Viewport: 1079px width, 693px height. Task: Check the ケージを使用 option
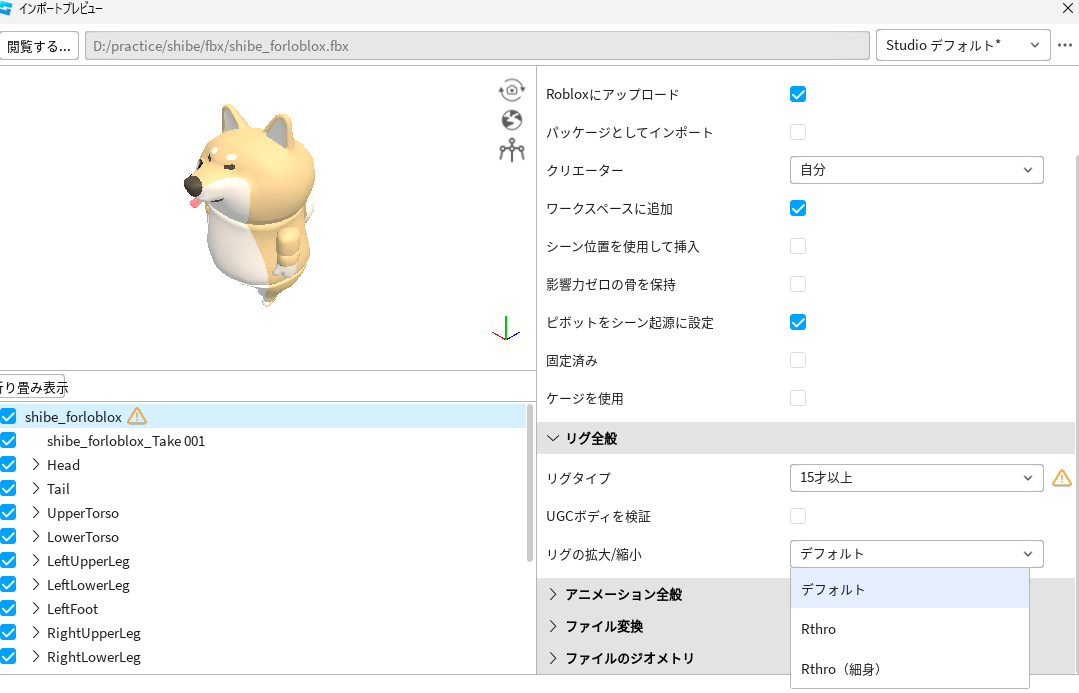click(798, 398)
